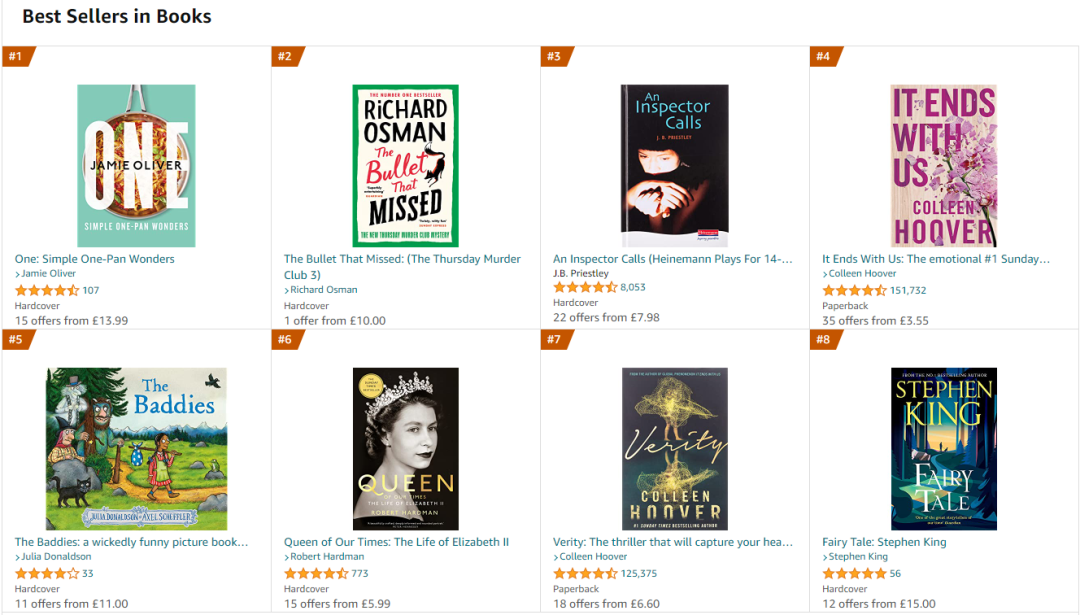Open the Robert Hardman author link
The height and width of the screenshot is (615, 1080).
(328, 557)
